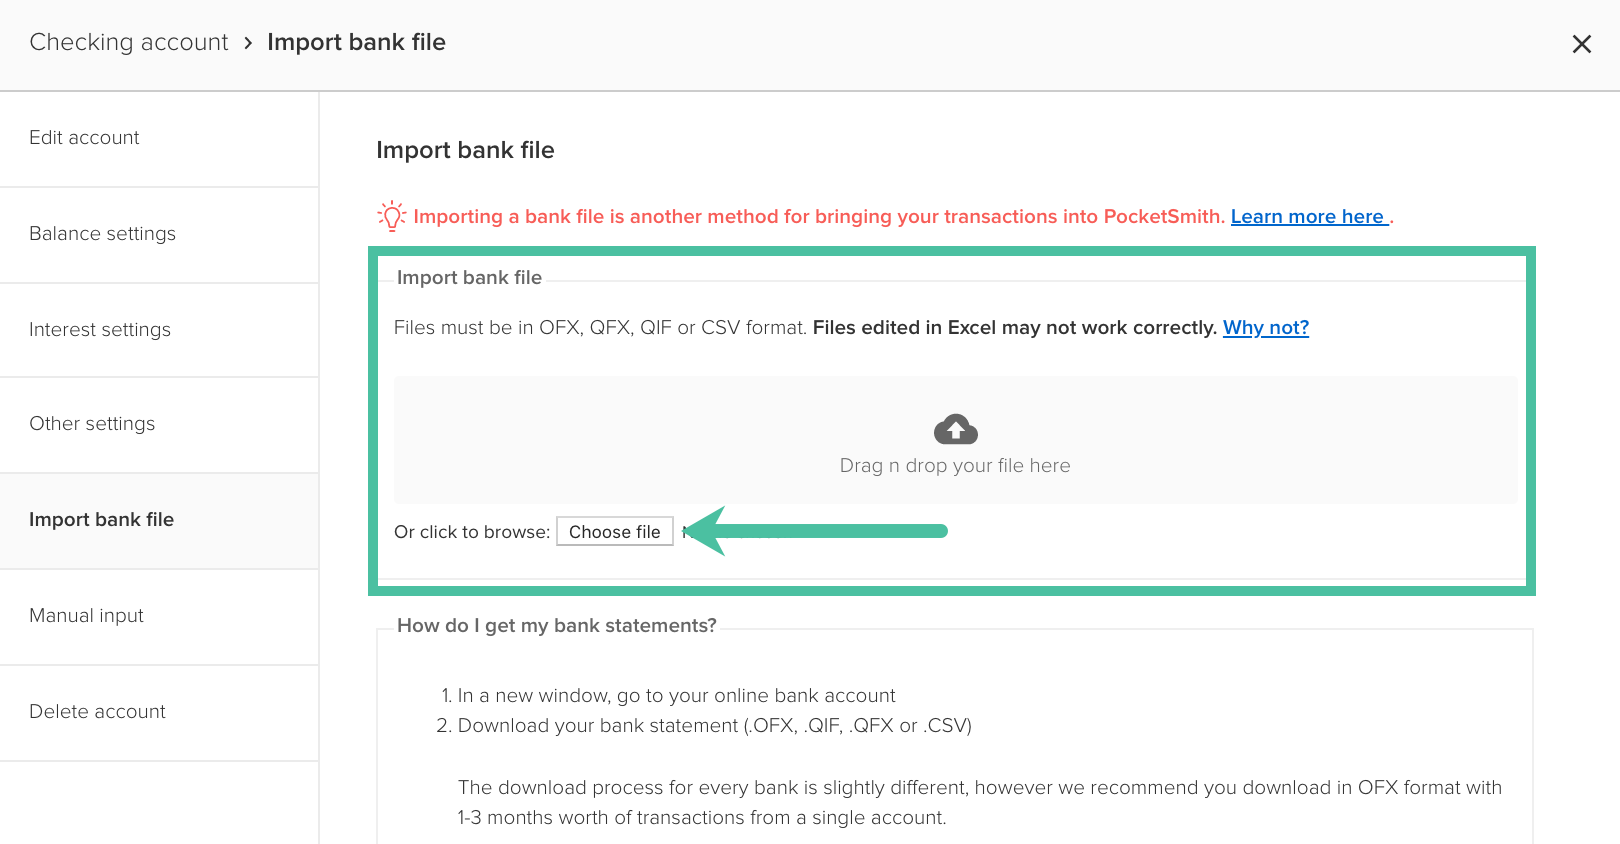
Task: Open the Why not? link
Action: (x=1266, y=328)
